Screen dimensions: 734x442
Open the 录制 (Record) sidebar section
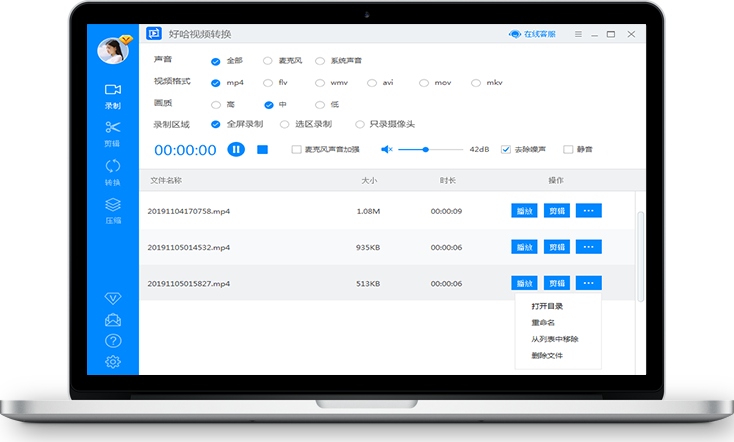click(113, 95)
